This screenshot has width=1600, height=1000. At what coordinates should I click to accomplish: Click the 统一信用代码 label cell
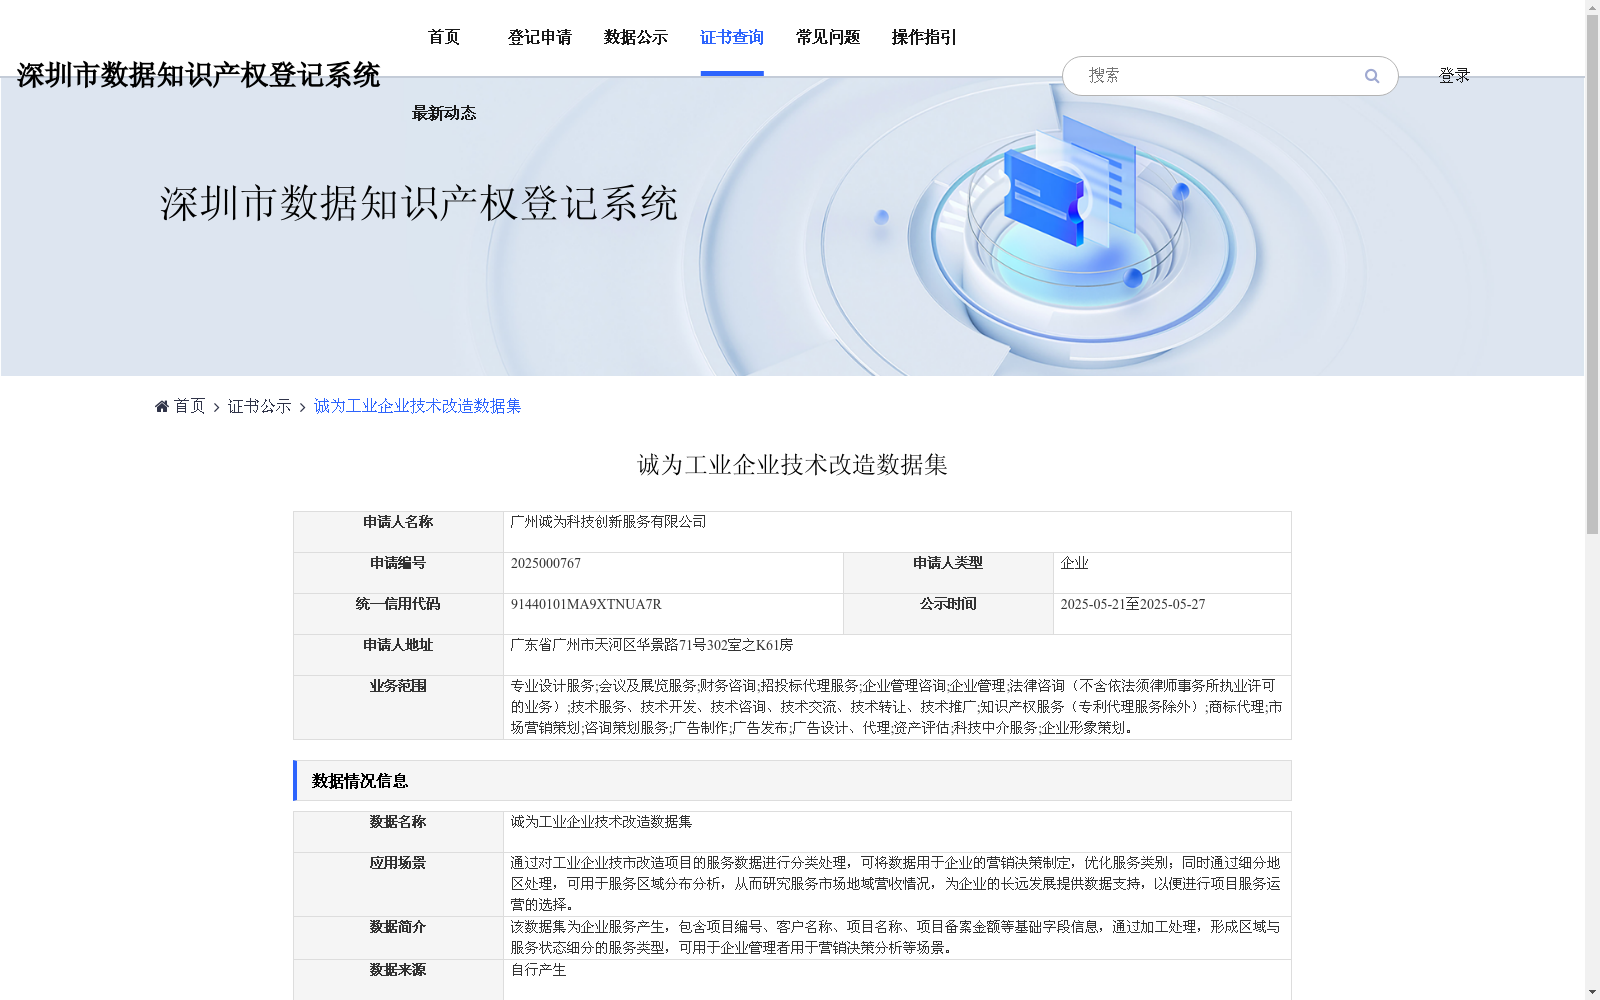point(398,614)
